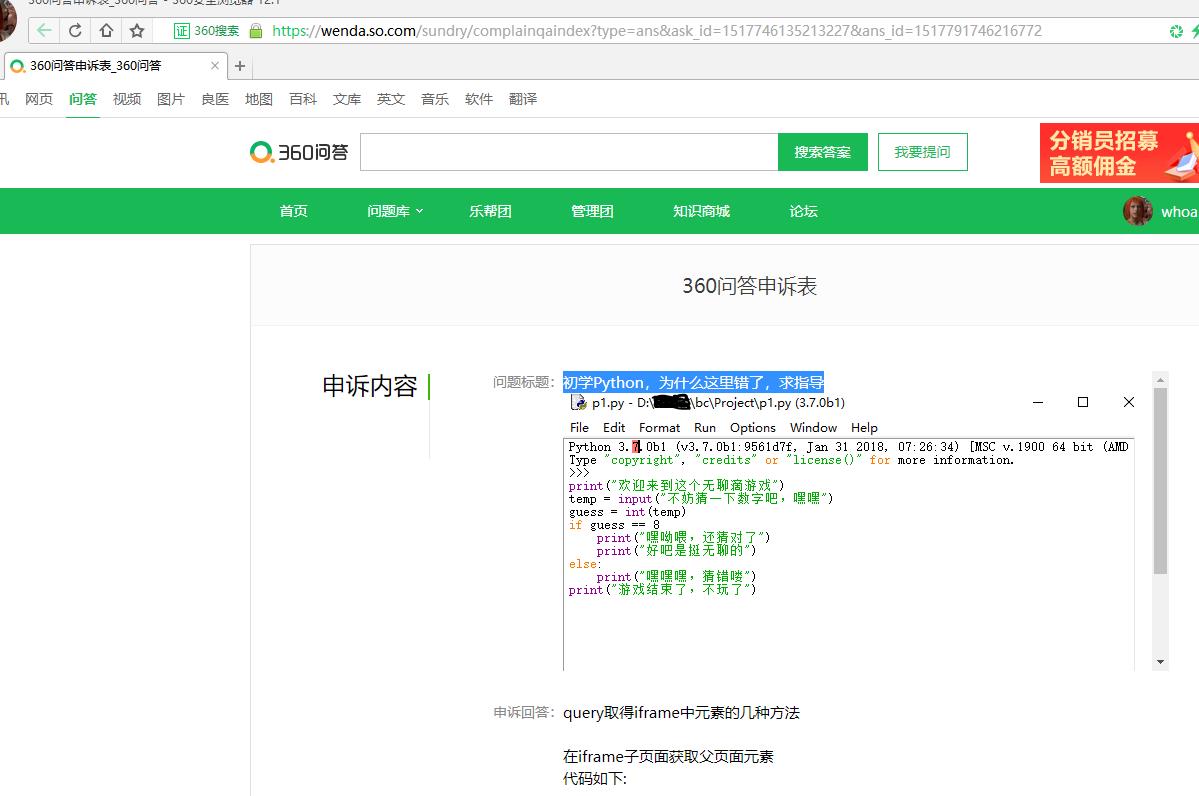The image size is (1199, 796).
Task: Open the File menu in p1.py window
Action: pyautogui.click(x=580, y=427)
